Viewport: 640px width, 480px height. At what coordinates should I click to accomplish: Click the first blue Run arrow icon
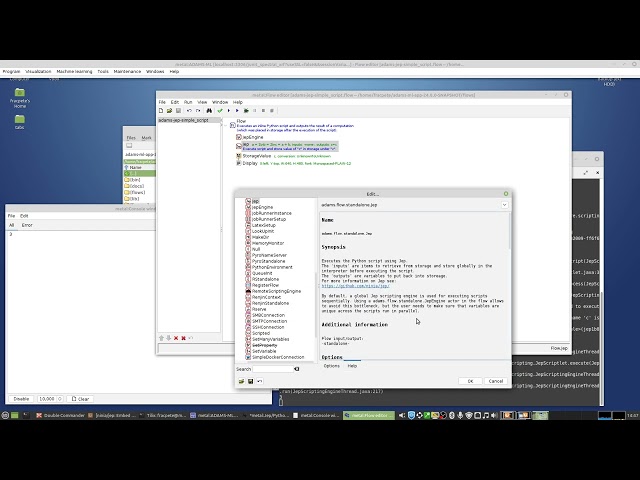click(229, 111)
